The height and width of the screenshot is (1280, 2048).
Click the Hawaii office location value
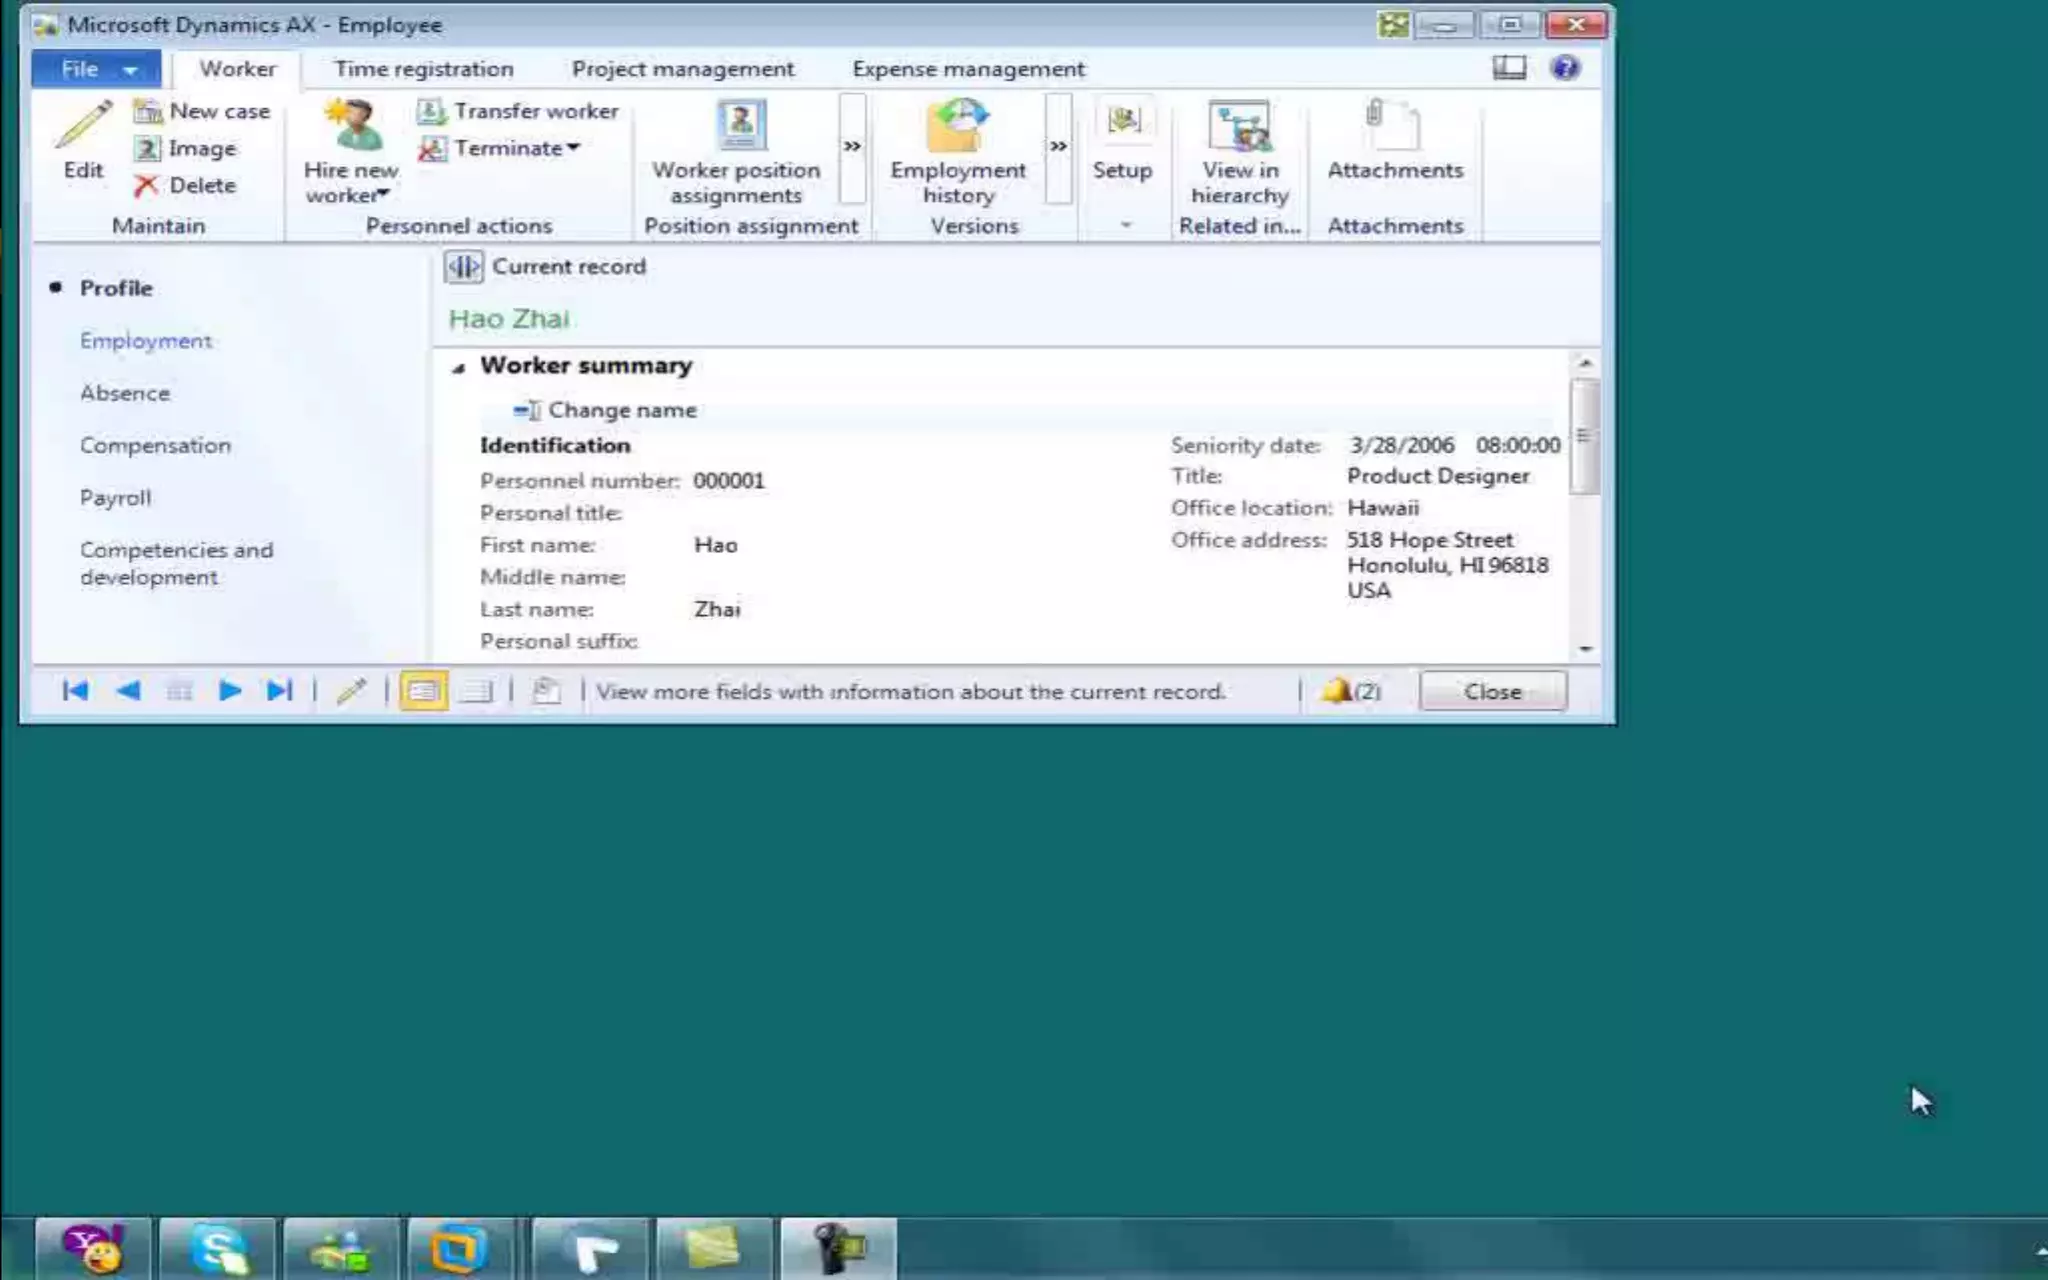click(1383, 508)
